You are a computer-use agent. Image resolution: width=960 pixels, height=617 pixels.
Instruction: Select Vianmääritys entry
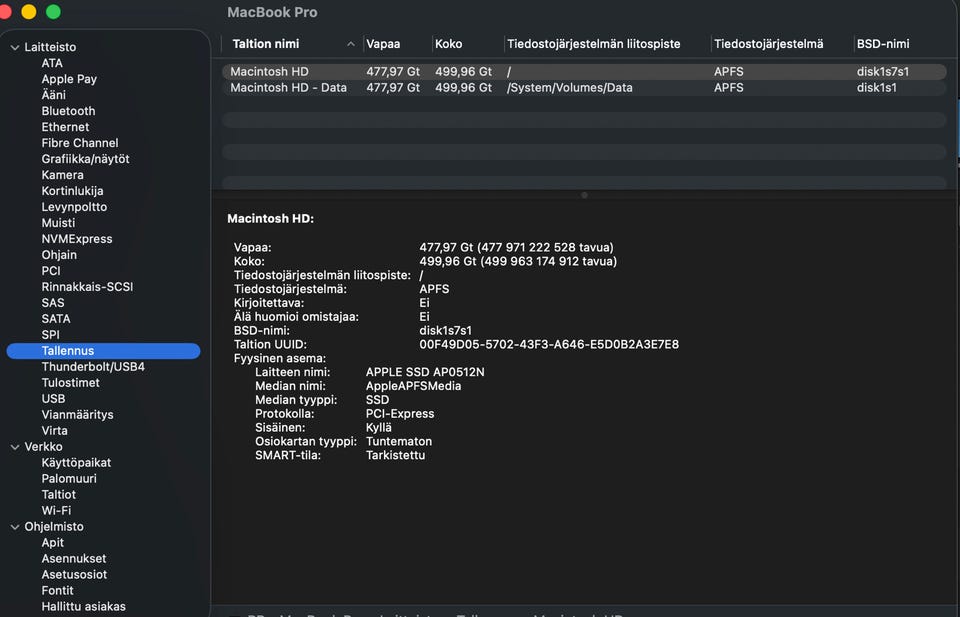pos(77,414)
